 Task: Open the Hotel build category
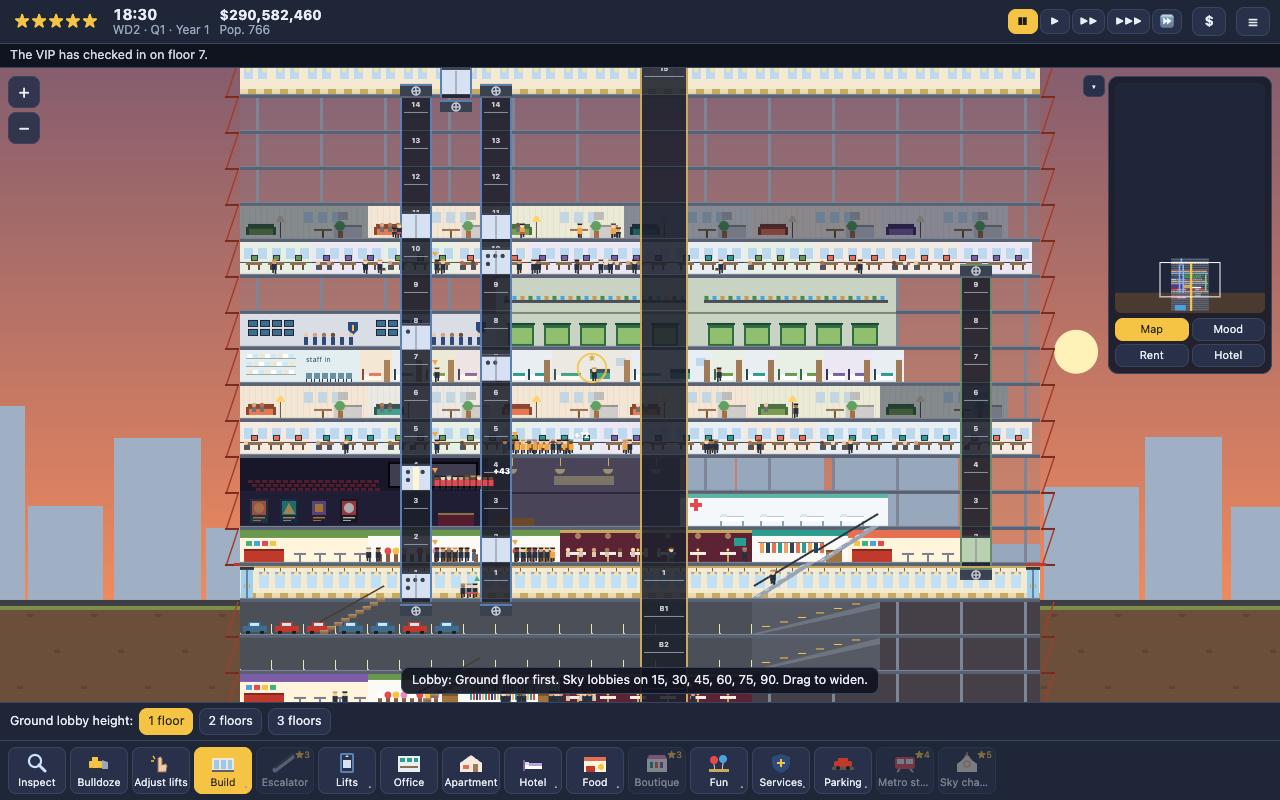click(x=533, y=770)
